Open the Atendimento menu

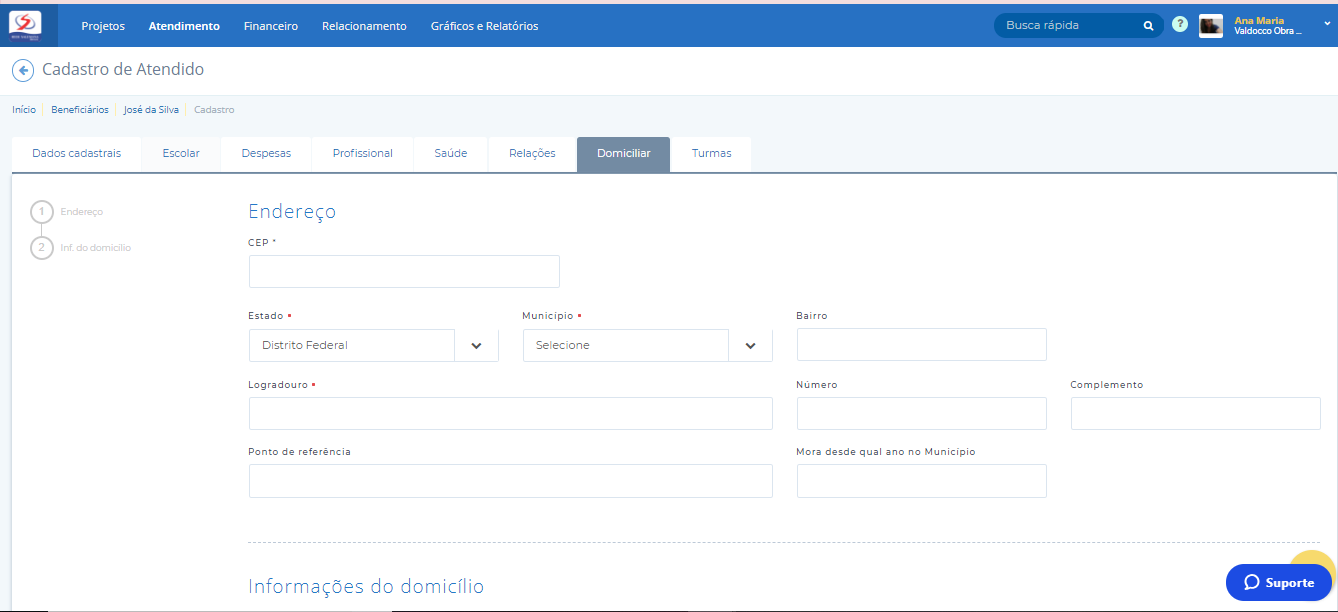point(184,26)
